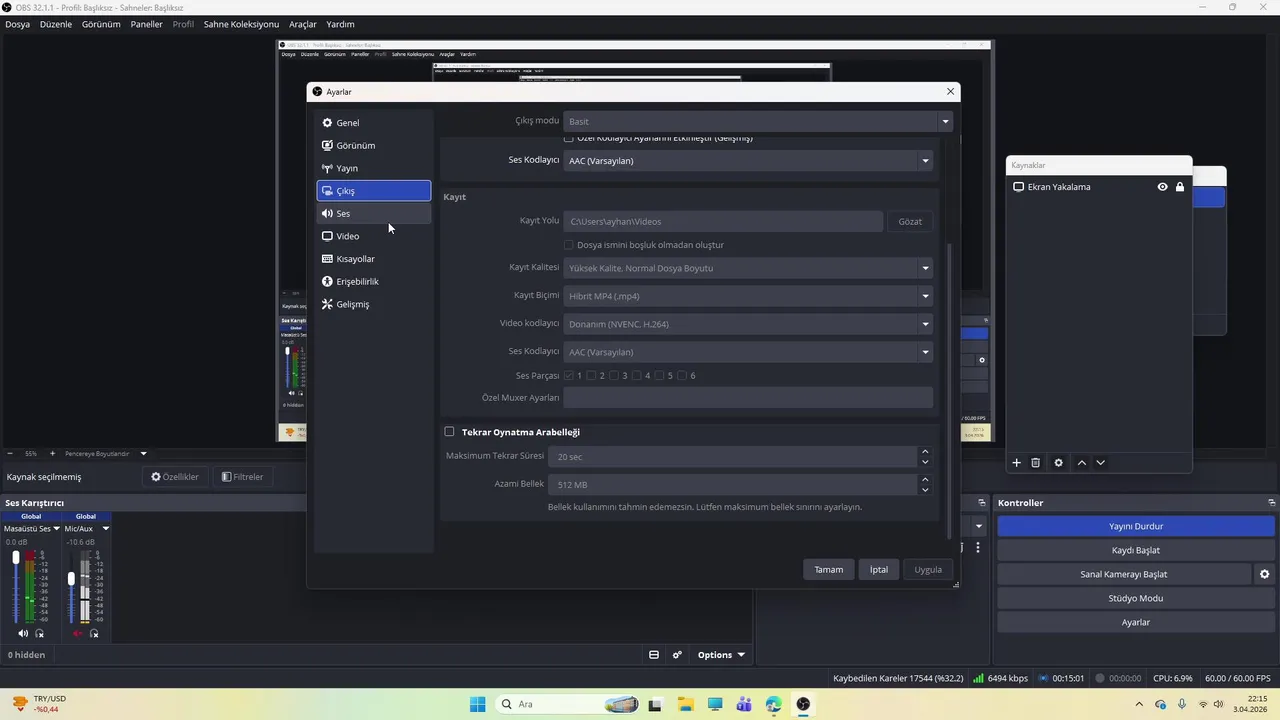Open File Explorer from the taskbar
This screenshot has width=1280, height=720.
[x=685, y=704]
